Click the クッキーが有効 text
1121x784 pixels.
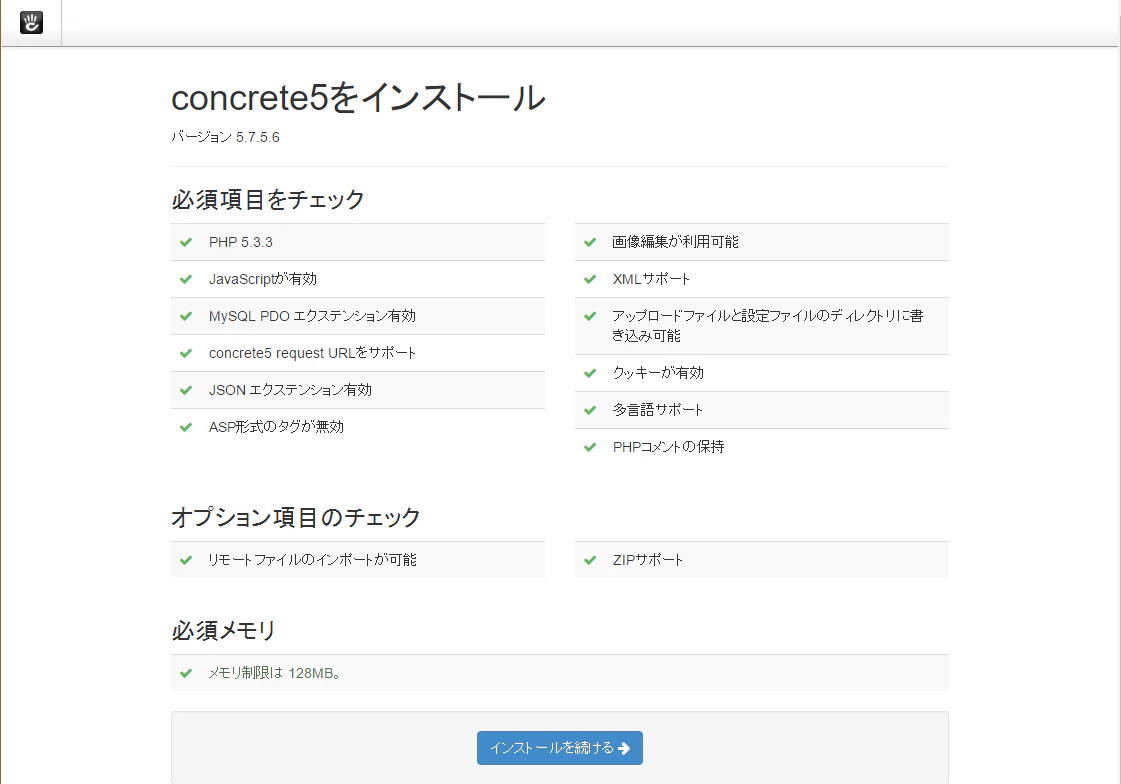click(658, 373)
